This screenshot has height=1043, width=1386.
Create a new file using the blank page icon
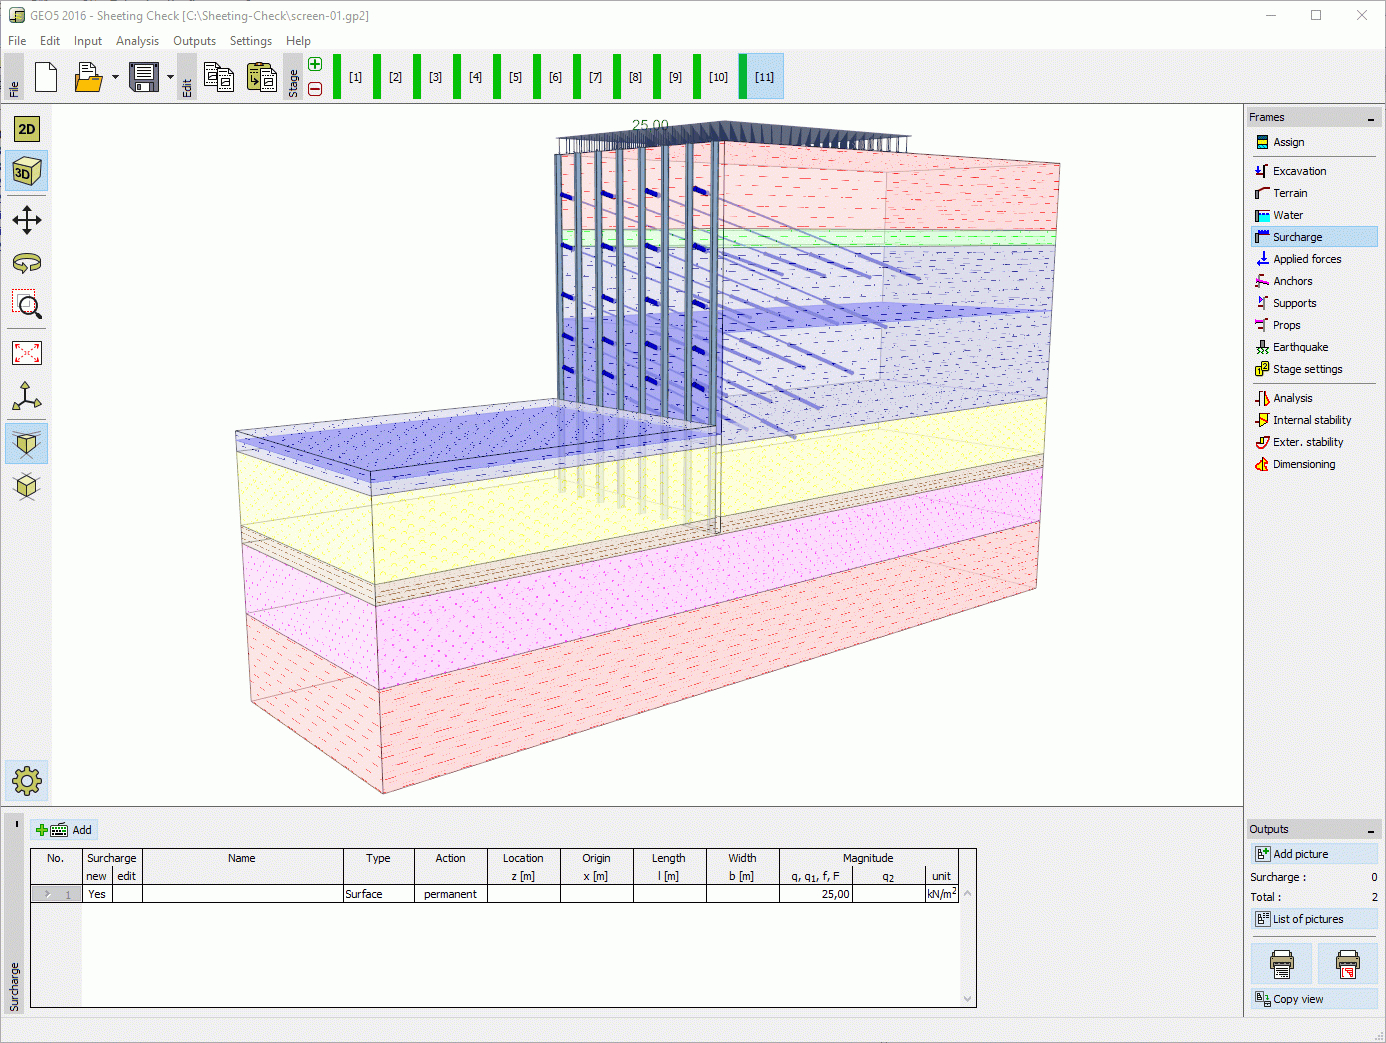(46, 77)
